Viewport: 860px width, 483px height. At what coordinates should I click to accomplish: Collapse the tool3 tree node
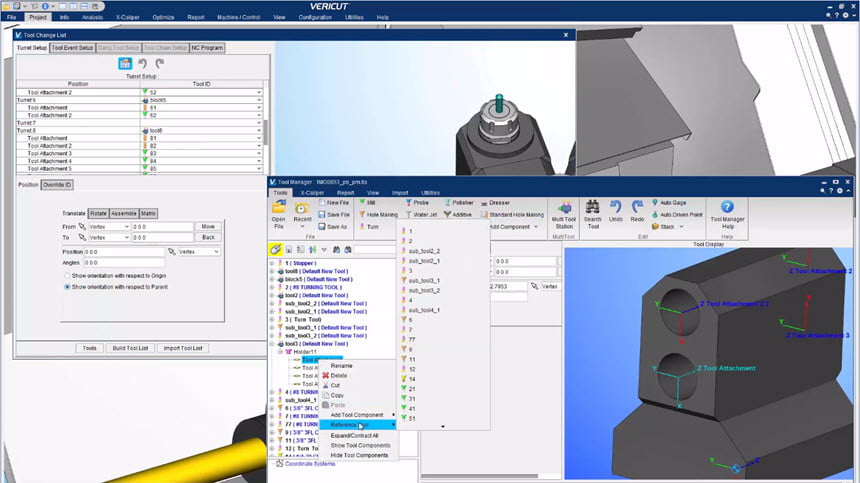tap(271, 344)
